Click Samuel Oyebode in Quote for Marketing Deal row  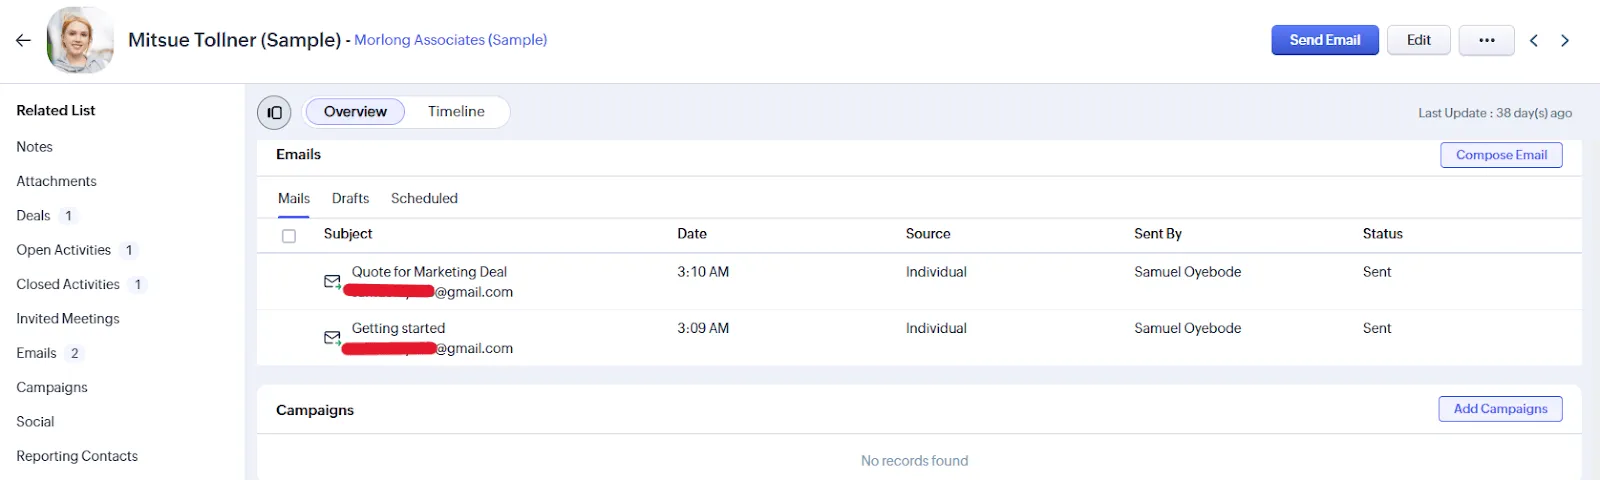coord(1187,272)
